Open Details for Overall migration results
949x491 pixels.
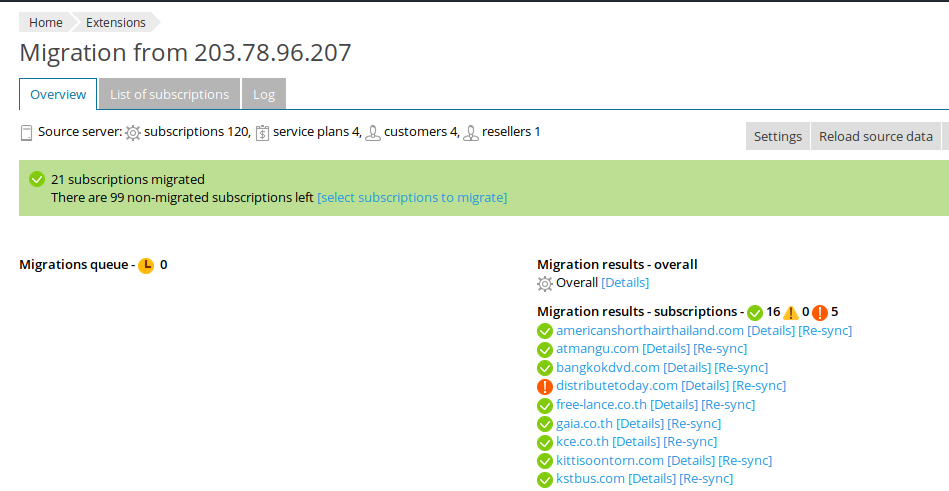tap(625, 283)
